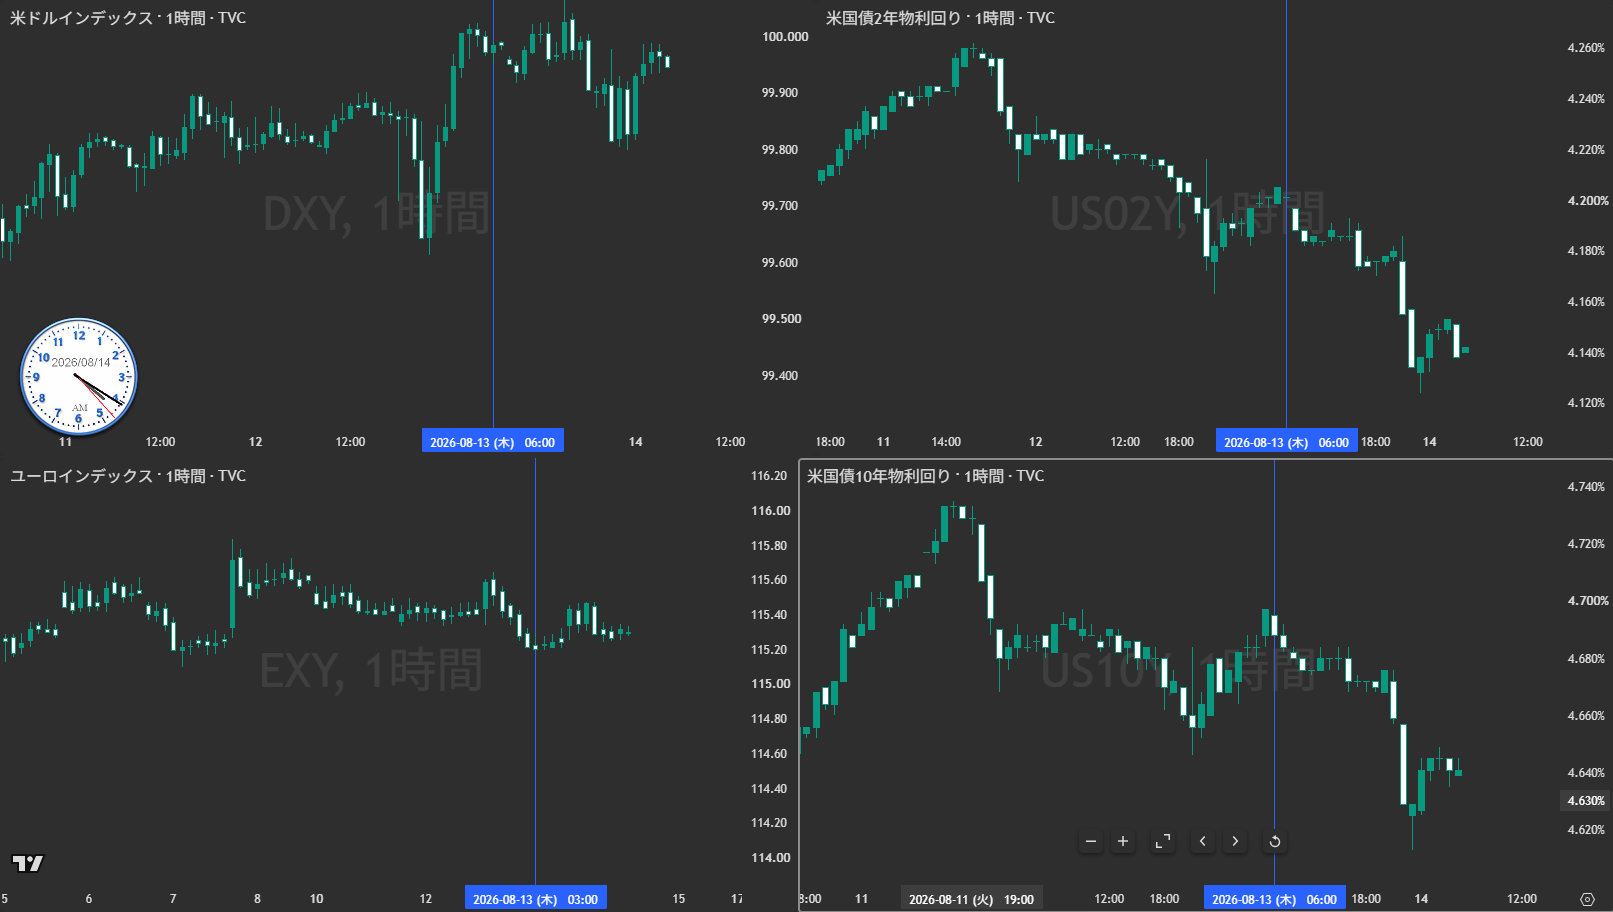Image resolution: width=1613 pixels, height=912 pixels.
Task: Select the 米国債10年物利回り chart title
Action: (x=925, y=476)
